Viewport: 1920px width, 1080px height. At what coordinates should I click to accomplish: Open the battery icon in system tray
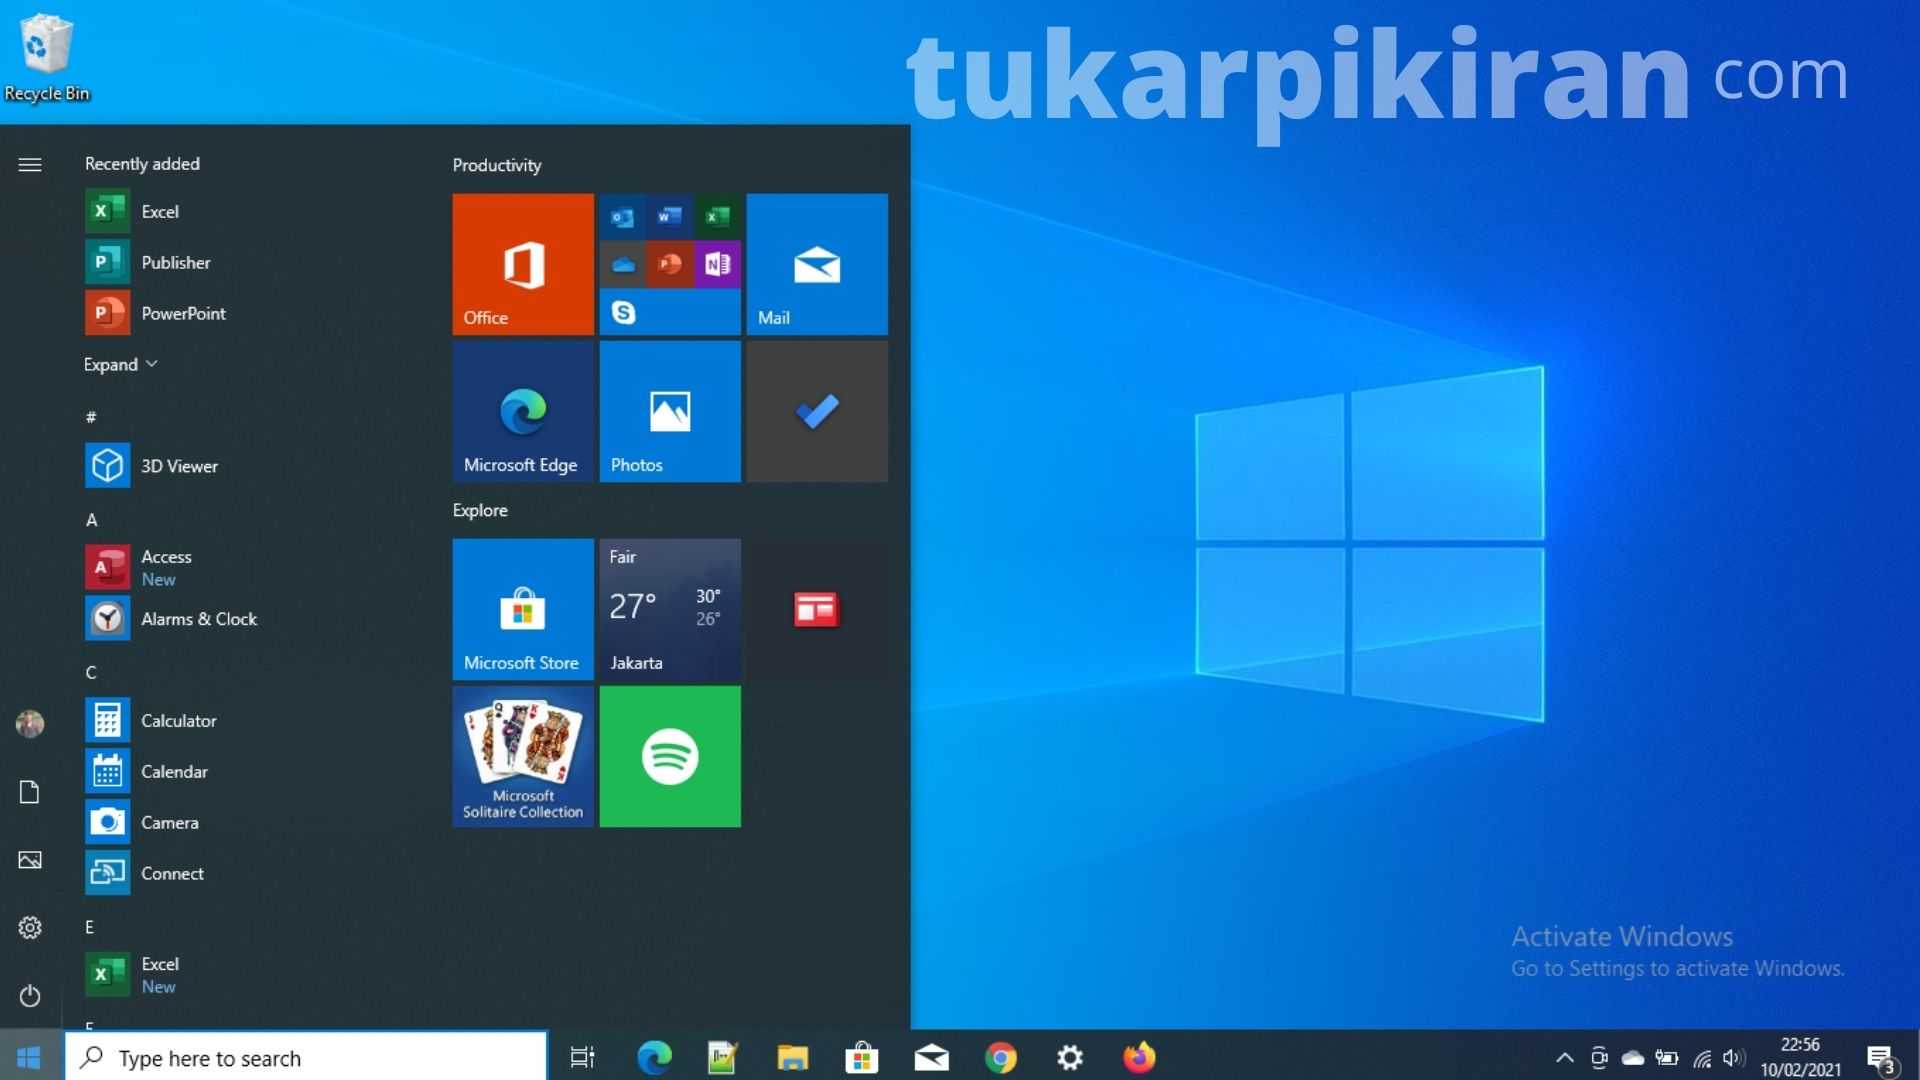(x=1667, y=1057)
